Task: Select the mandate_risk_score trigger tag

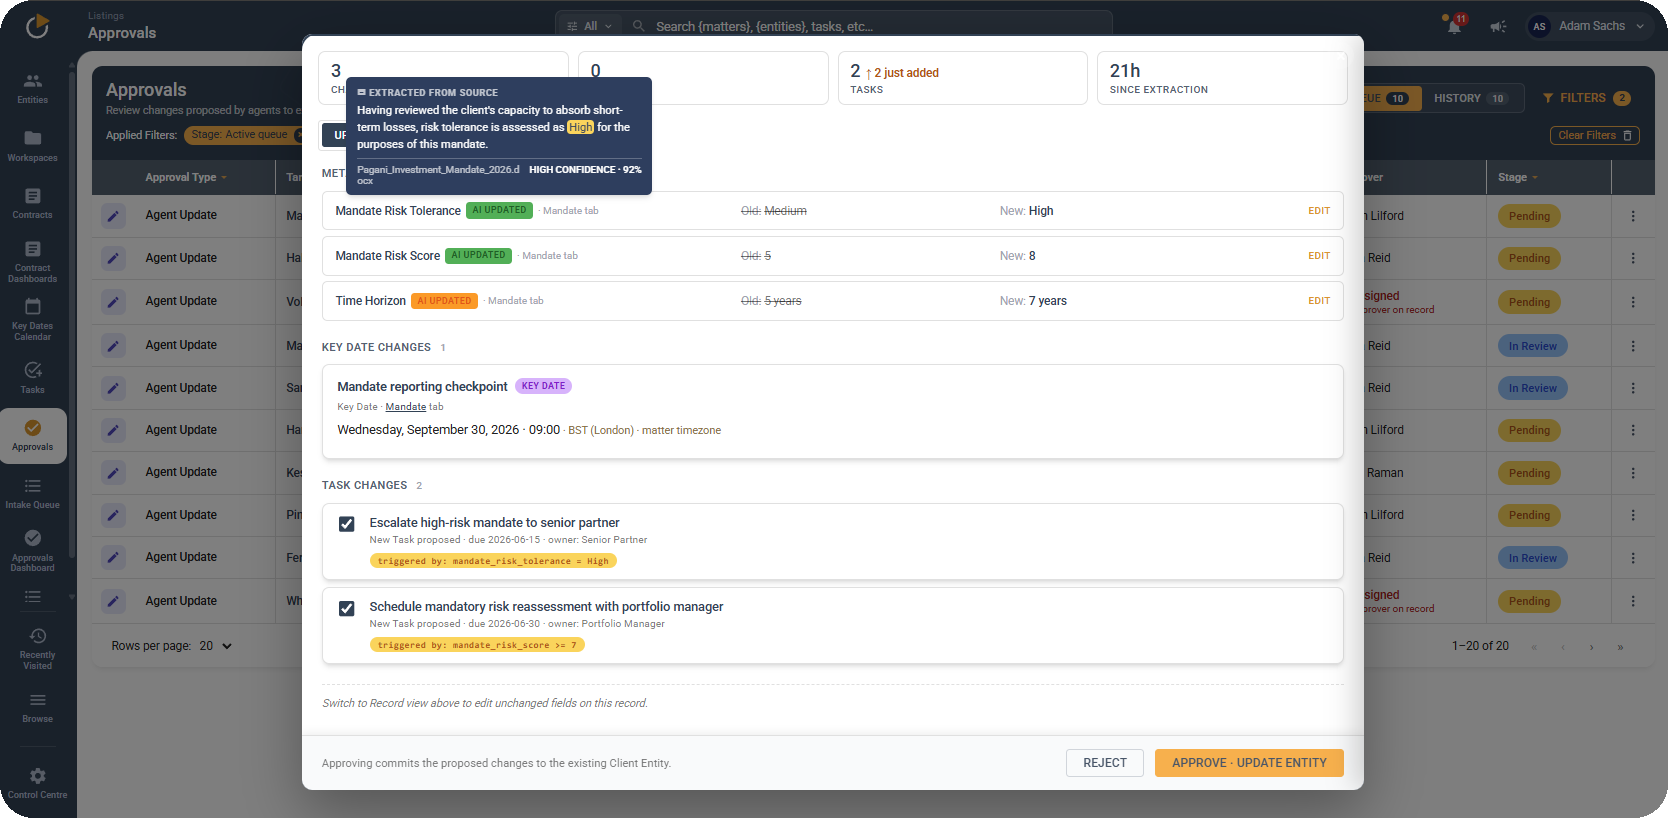Action: 477,645
